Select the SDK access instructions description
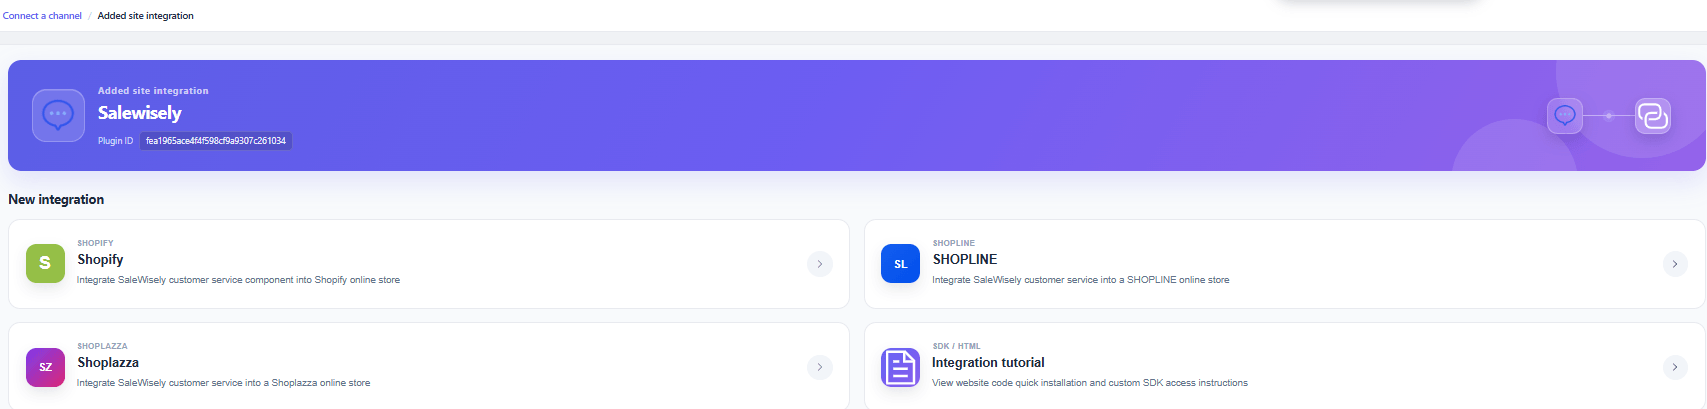Screen dimensions: 1707x409 pyautogui.click(x=1090, y=383)
